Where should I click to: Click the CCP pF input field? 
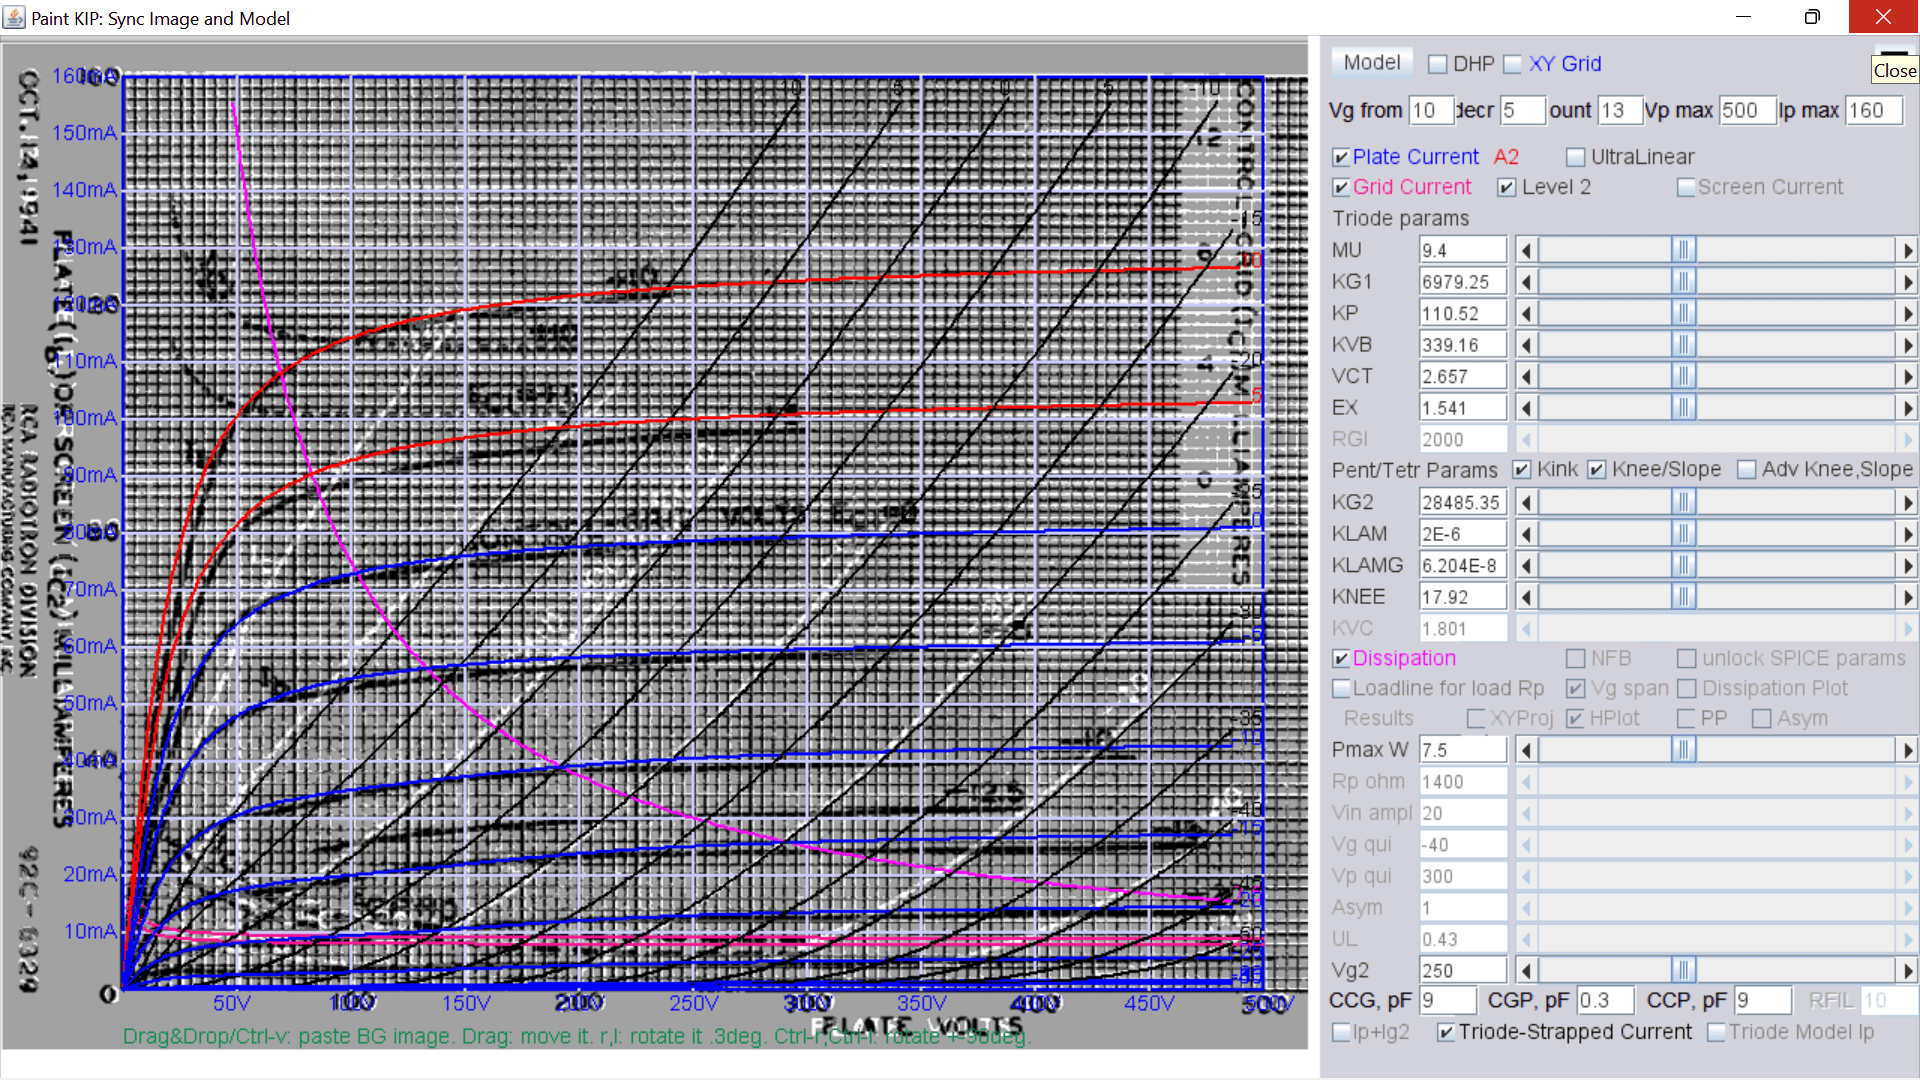tap(1763, 1001)
